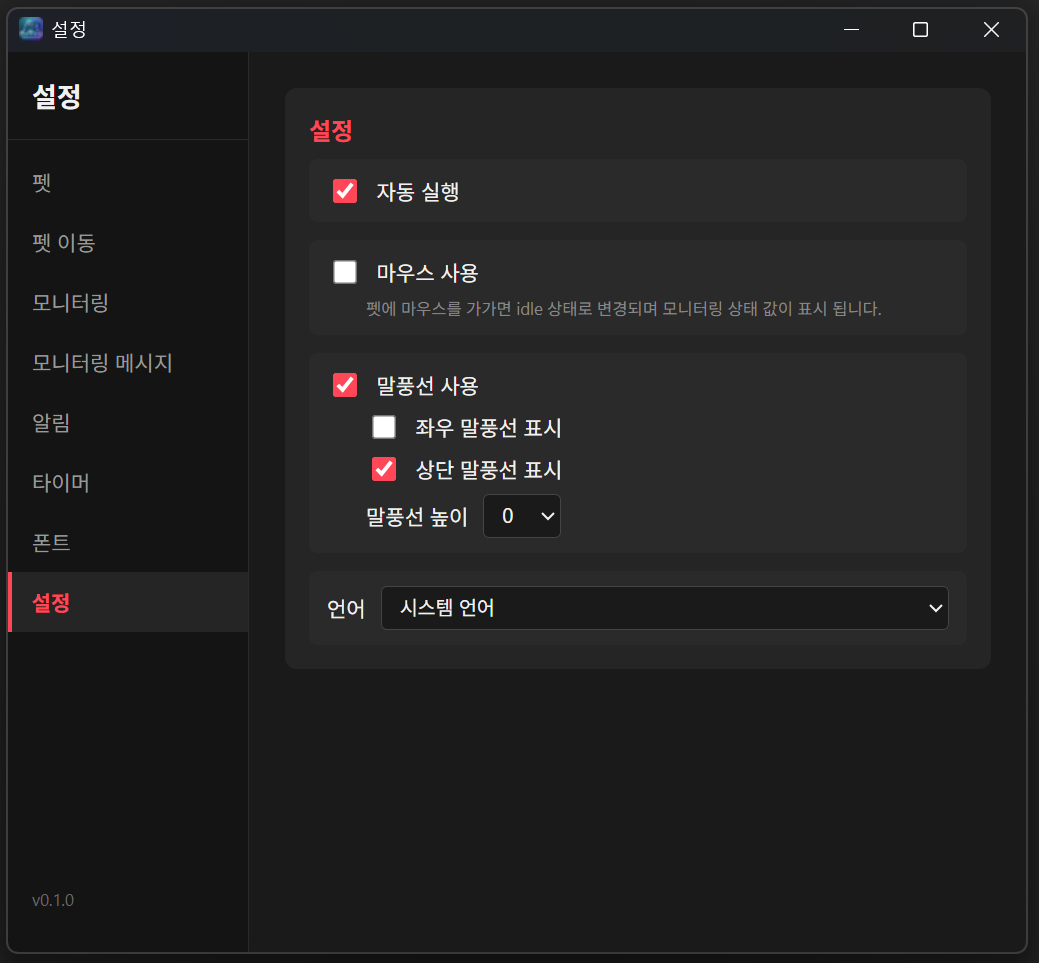This screenshot has height=963, width=1039.
Task: Enable the 마우스 사용 checkbox
Action: coord(345,272)
